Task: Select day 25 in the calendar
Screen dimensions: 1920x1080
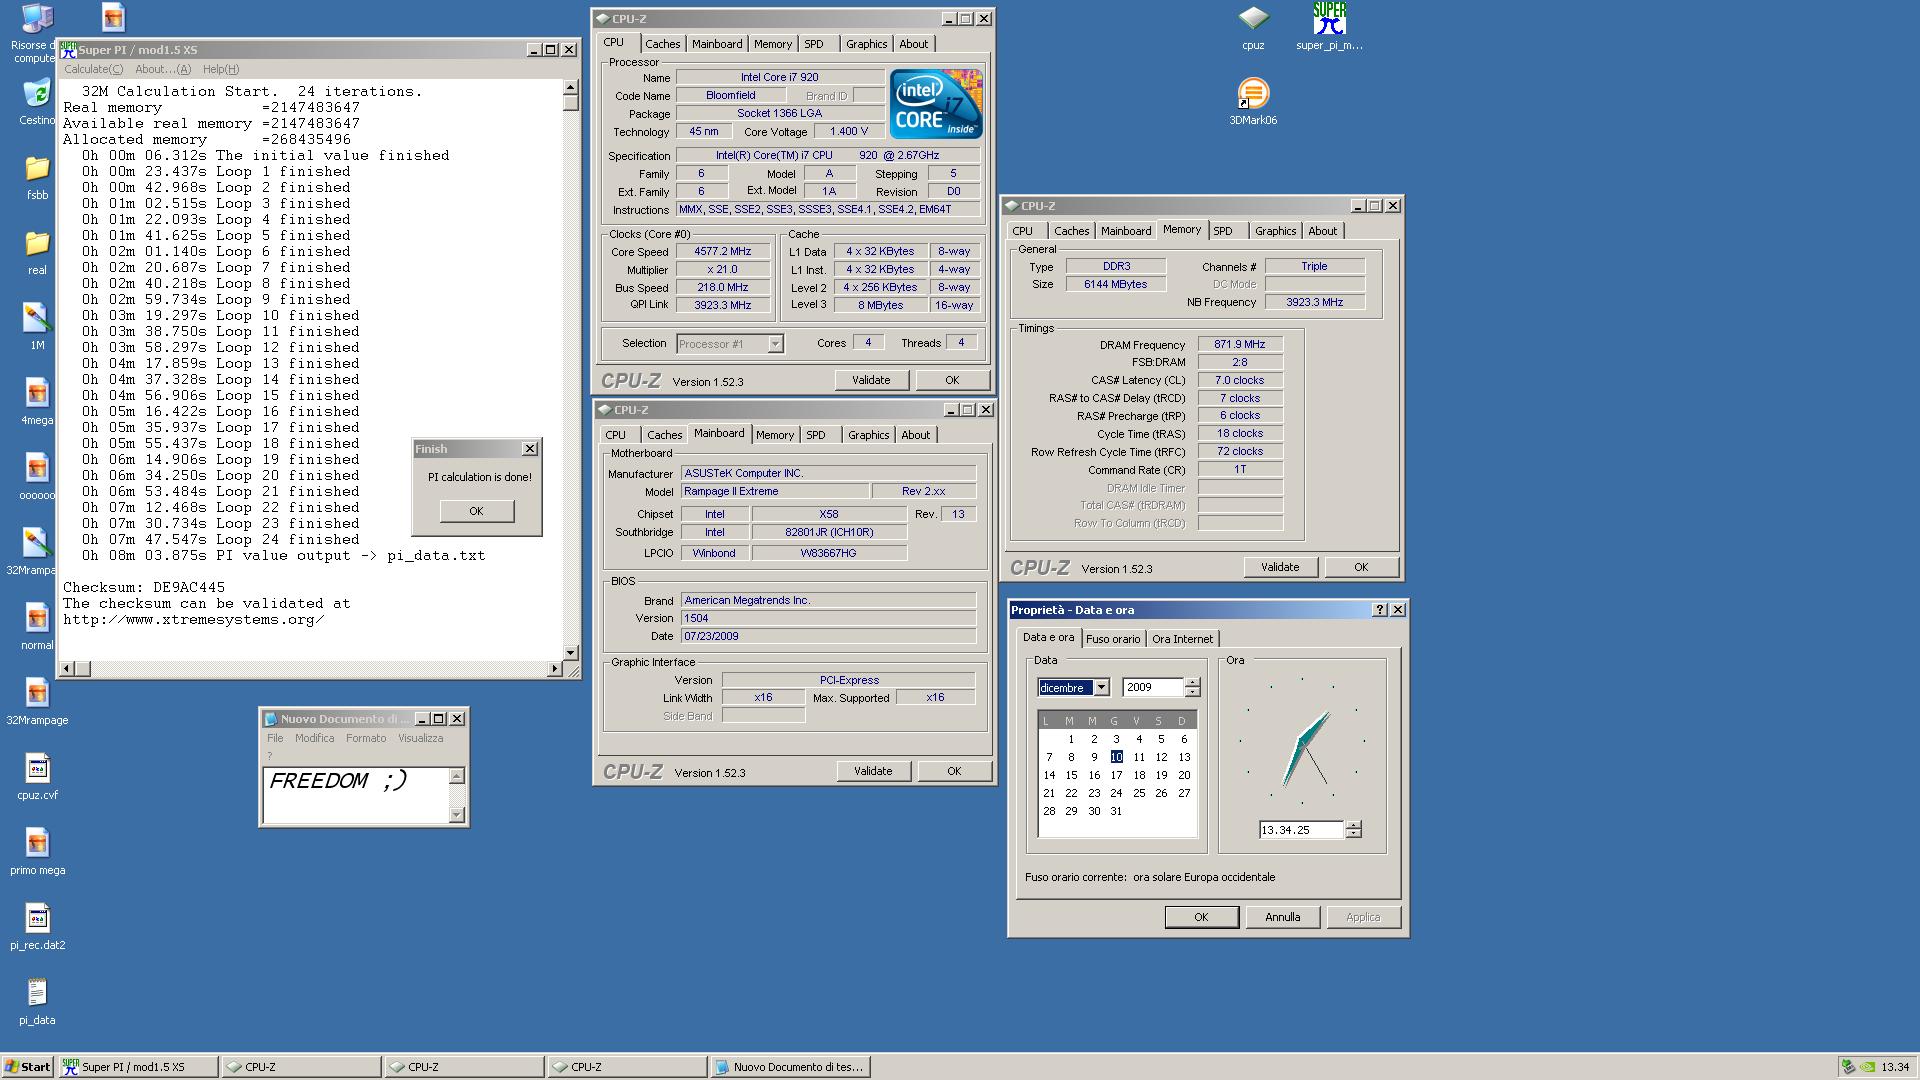Action: pos(1138,793)
